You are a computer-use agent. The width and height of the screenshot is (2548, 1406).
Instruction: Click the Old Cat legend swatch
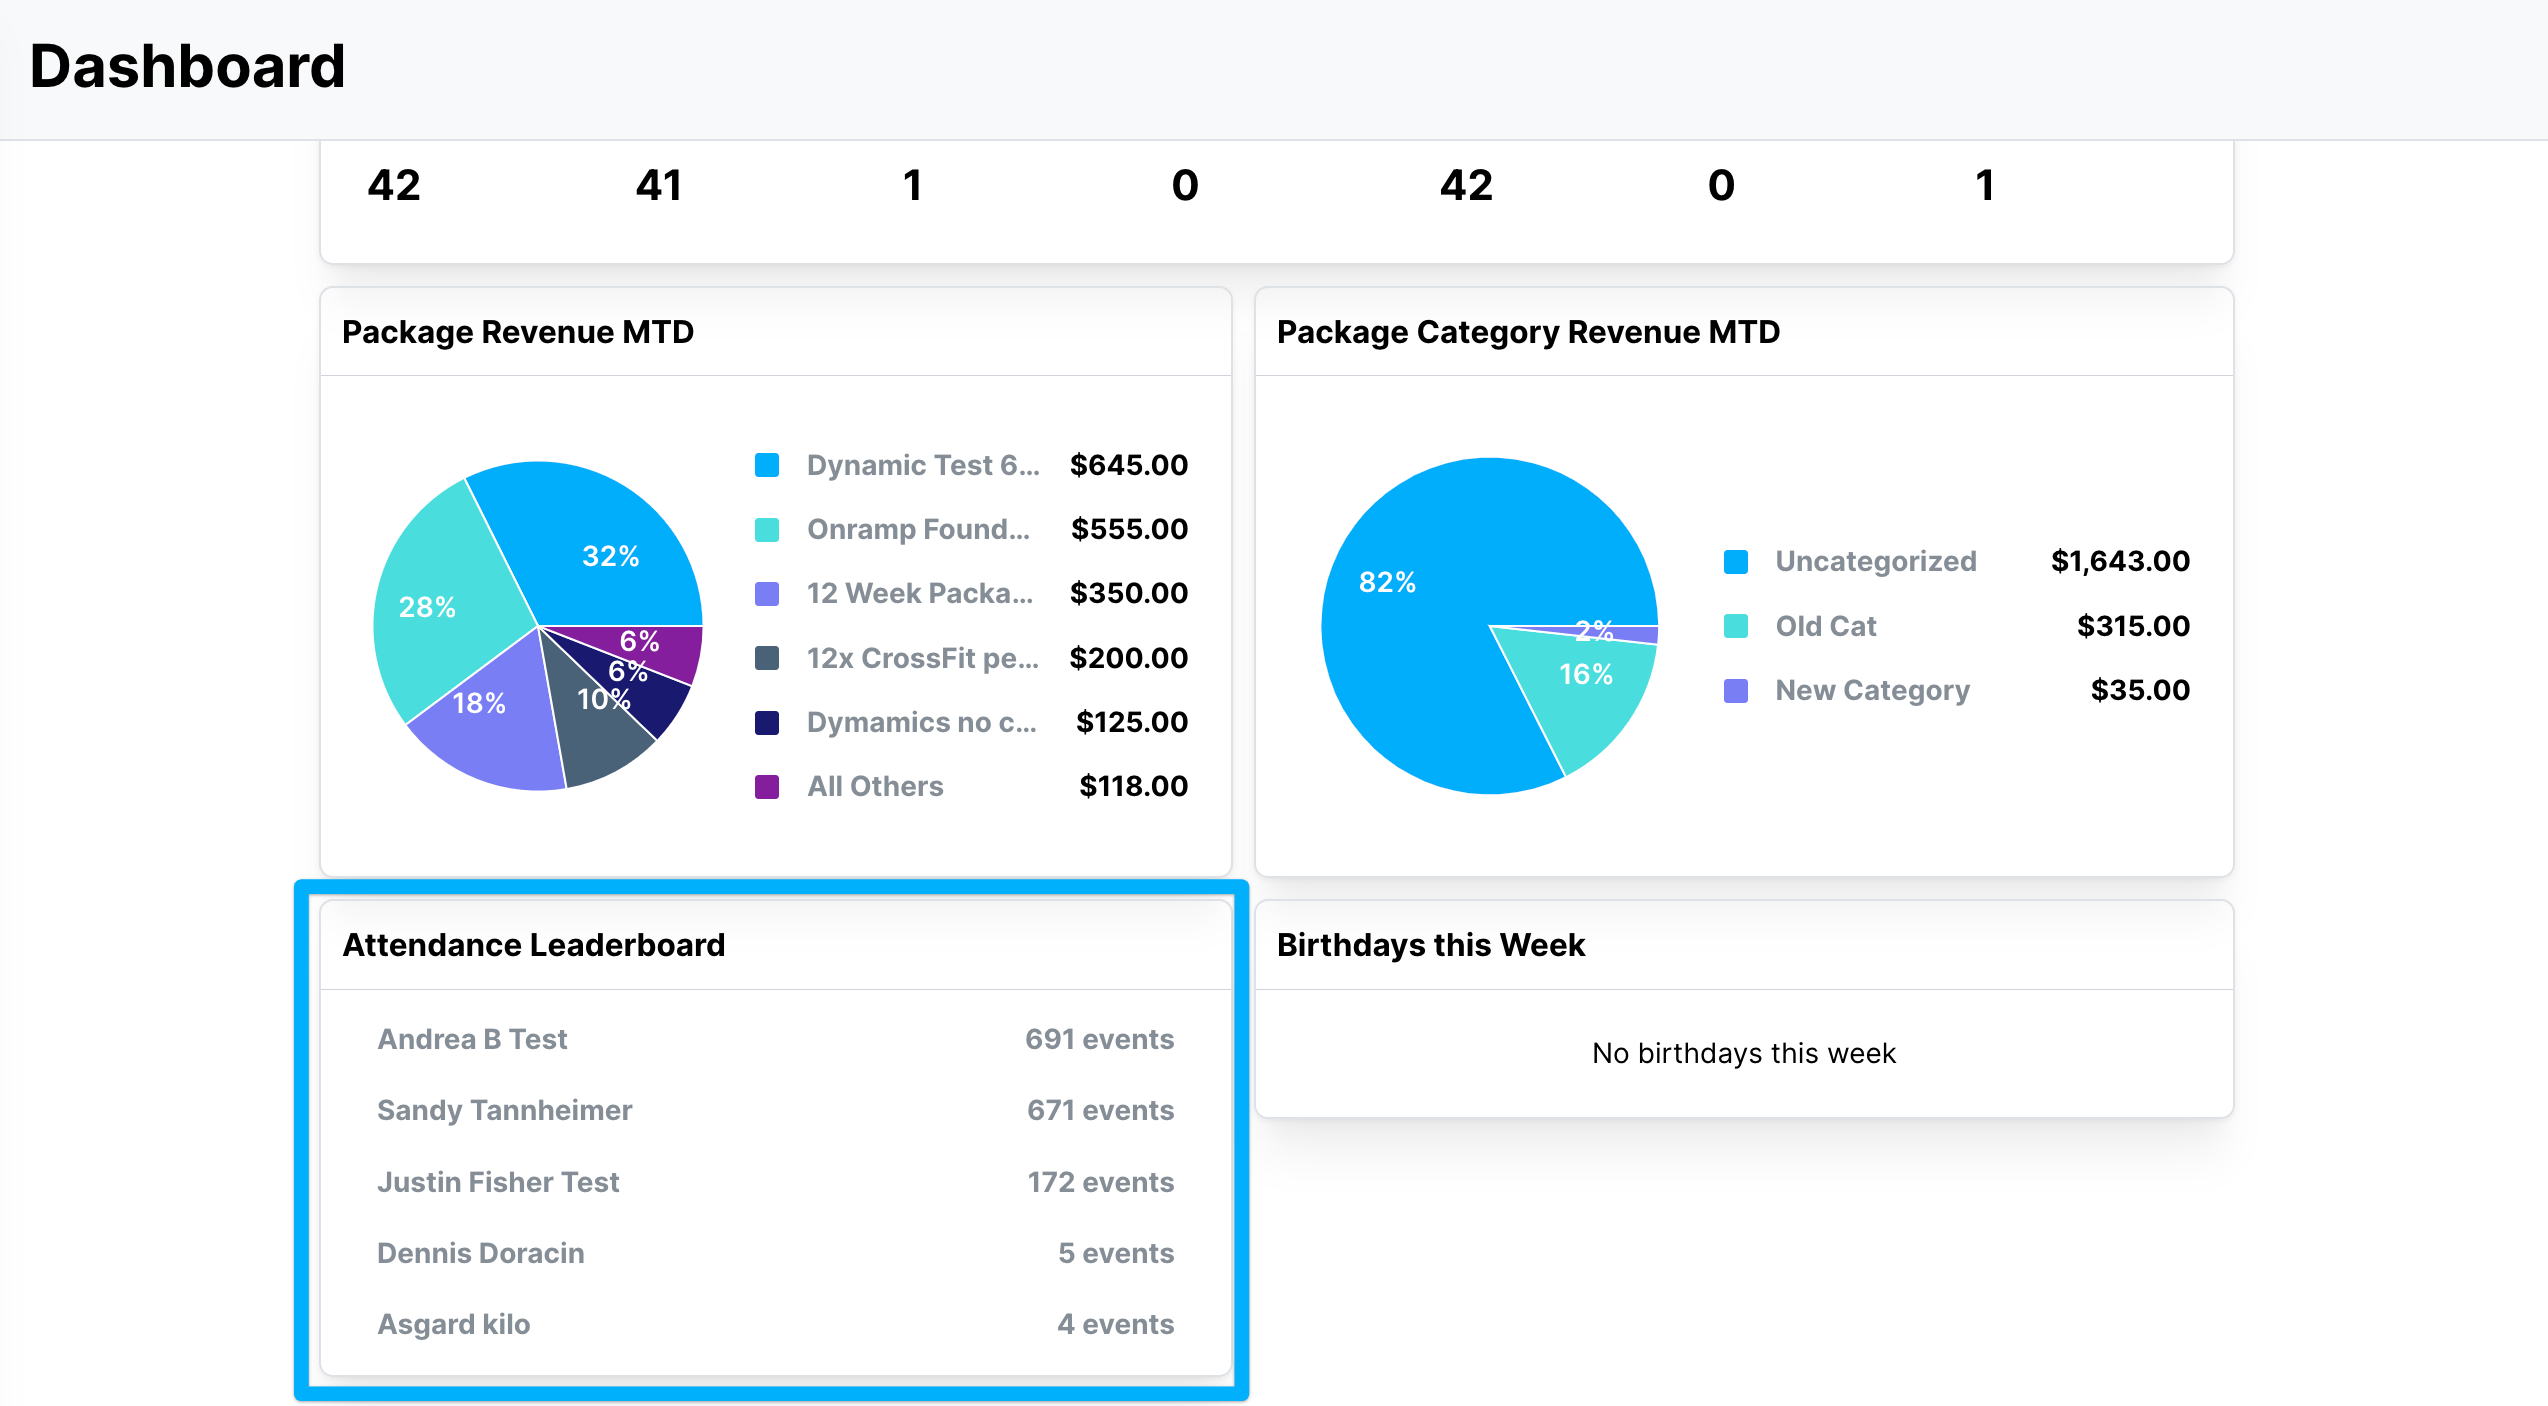1736,626
